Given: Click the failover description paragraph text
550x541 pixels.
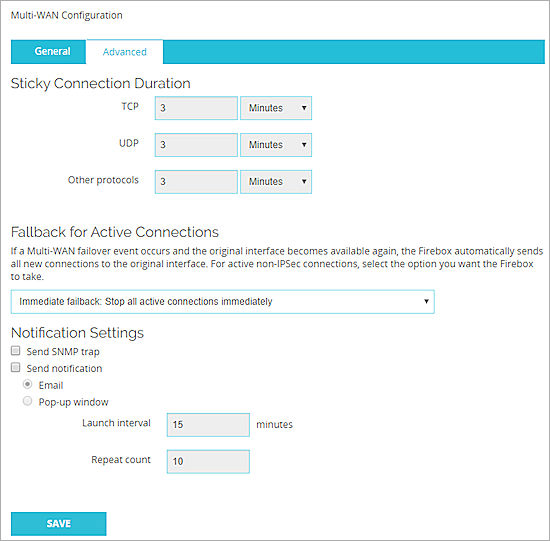Looking at the screenshot, I should pos(276,264).
